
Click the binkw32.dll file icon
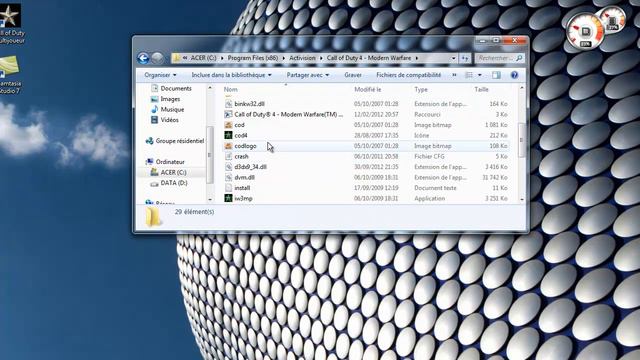229,104
